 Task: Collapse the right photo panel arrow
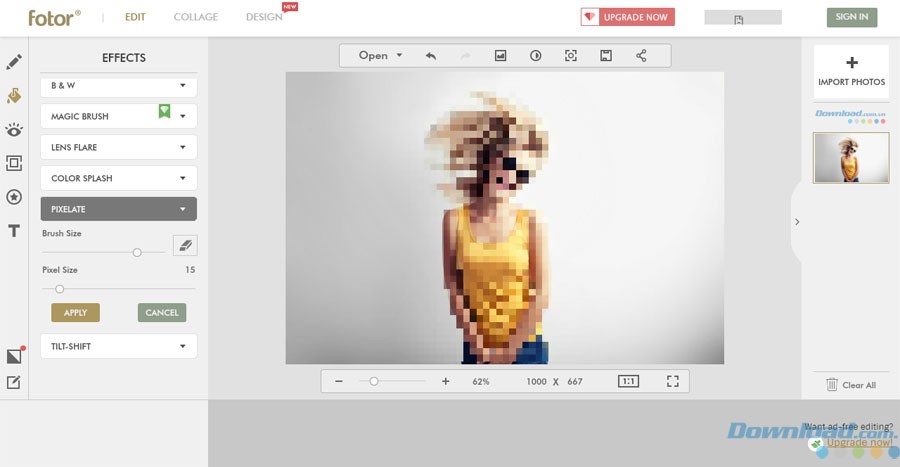pos(797,222)
